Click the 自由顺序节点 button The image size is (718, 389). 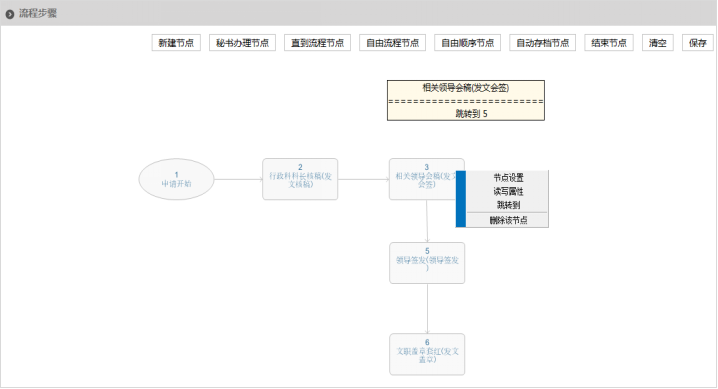click(x=468, y=43)
